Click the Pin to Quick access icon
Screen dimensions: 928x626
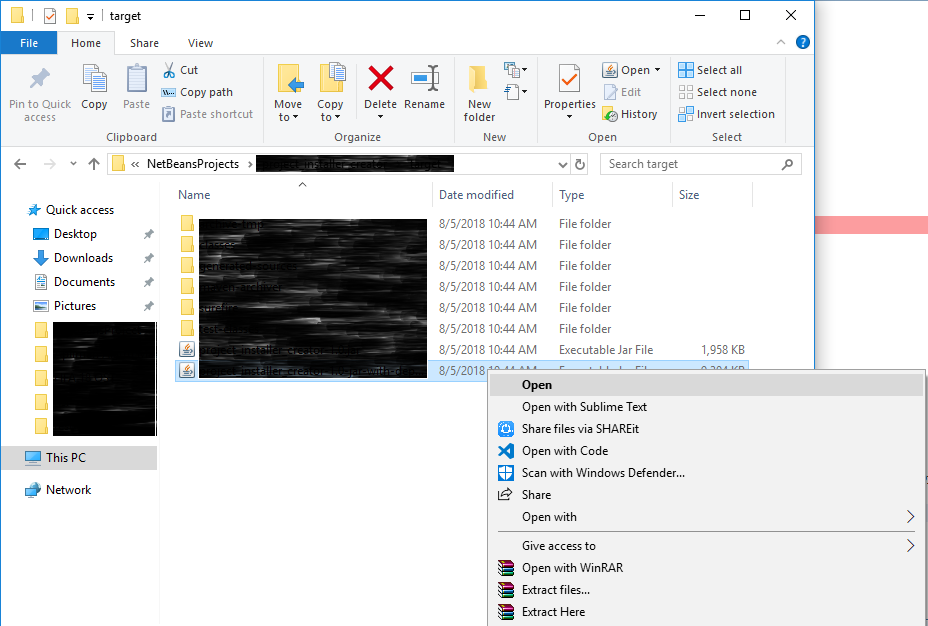tap(40, 79)
